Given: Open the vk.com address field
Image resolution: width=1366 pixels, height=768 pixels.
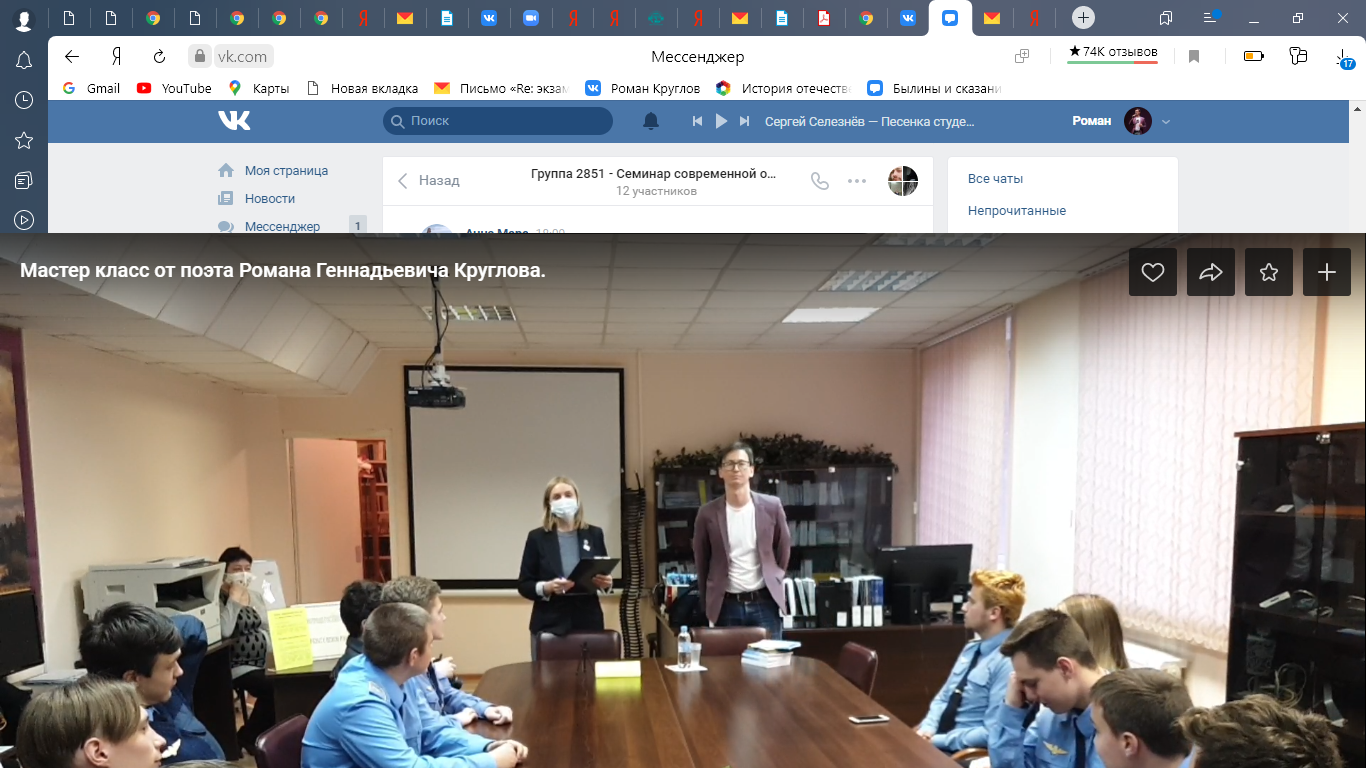Looking at the screenshot, I should point(241,57).
